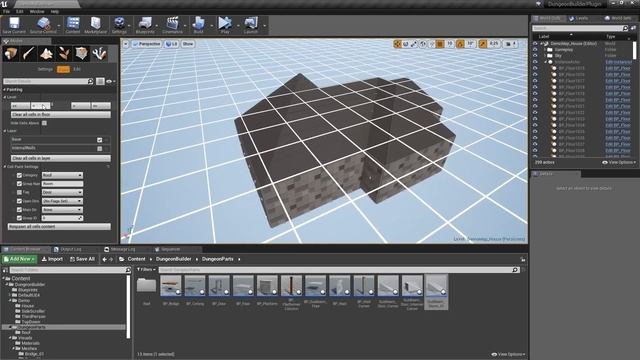640x360 pixels.
Task: Select the Landscape mode icon
Action: pos(46,53)
